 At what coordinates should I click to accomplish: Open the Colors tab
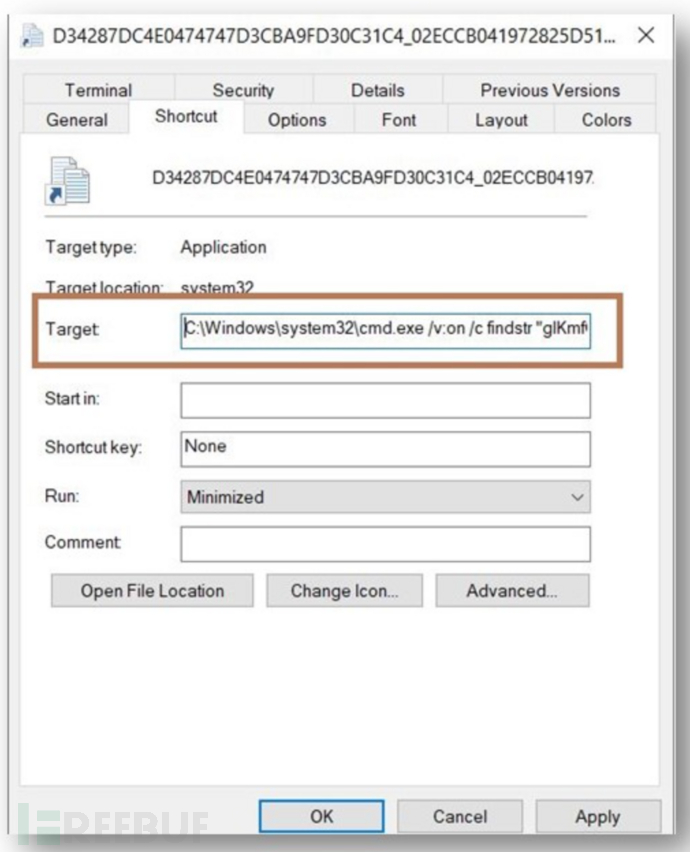click(x=606, y=120)
